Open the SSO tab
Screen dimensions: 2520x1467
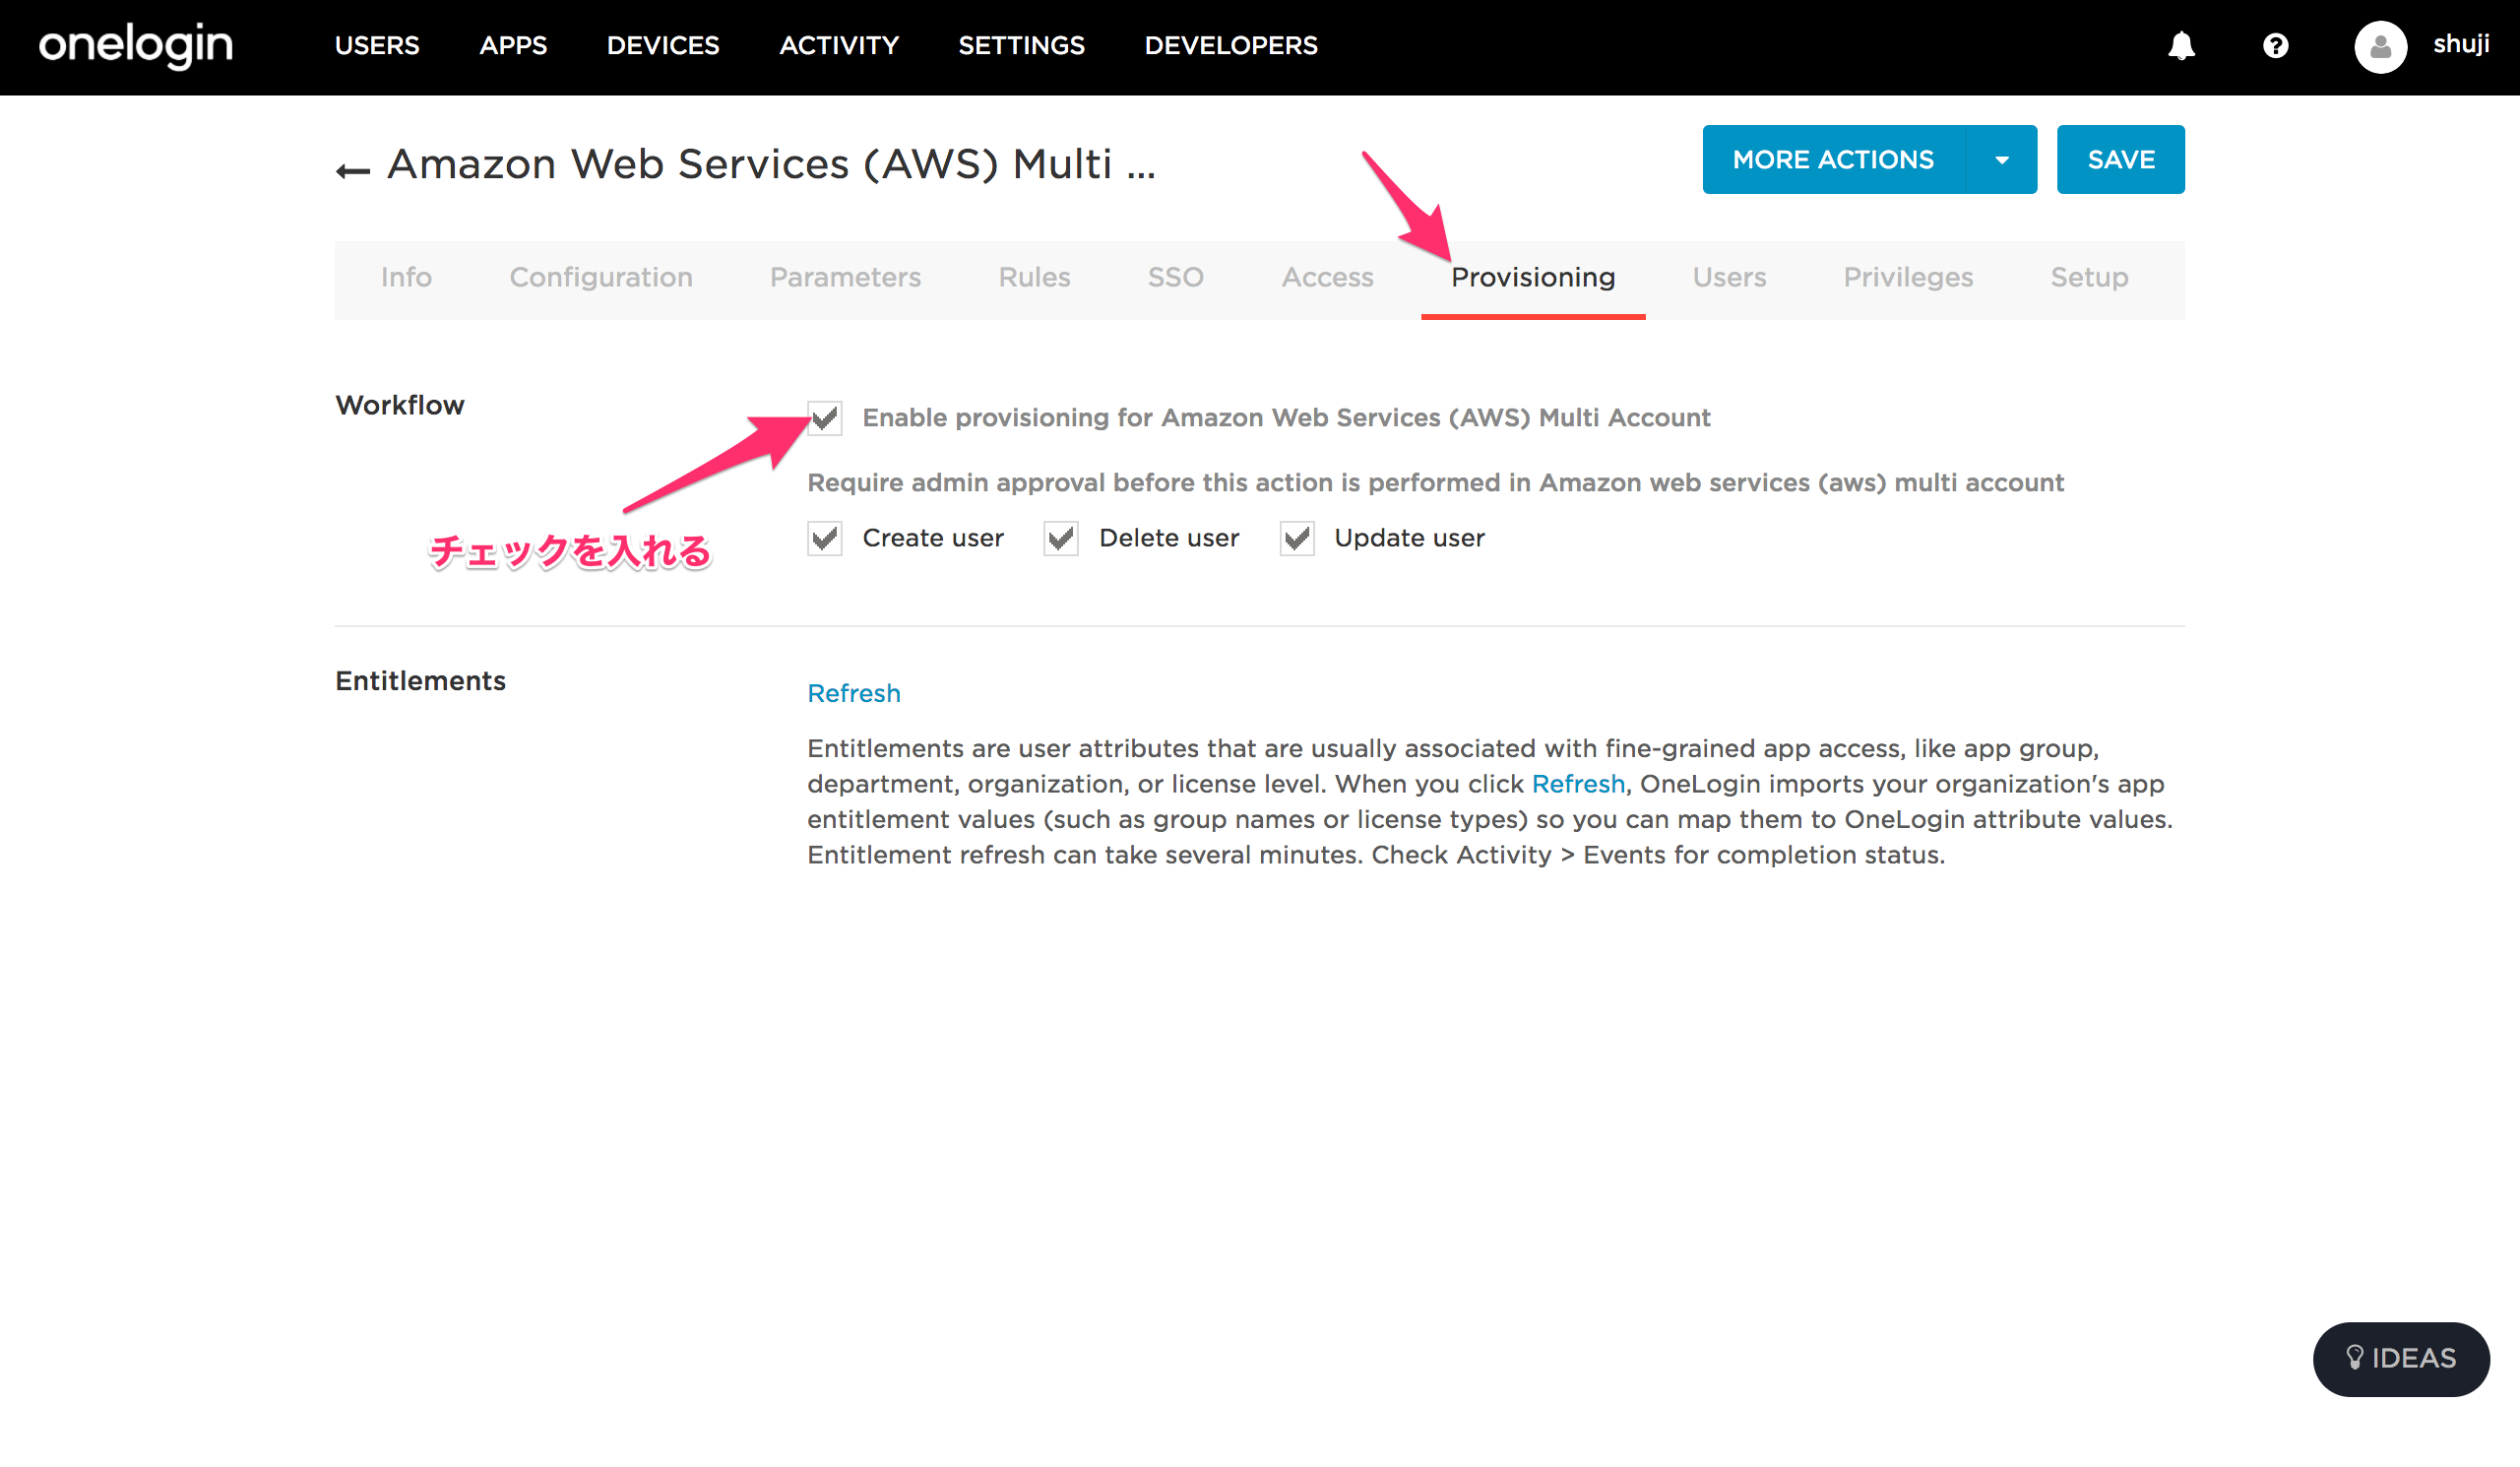coord(1175,277)
